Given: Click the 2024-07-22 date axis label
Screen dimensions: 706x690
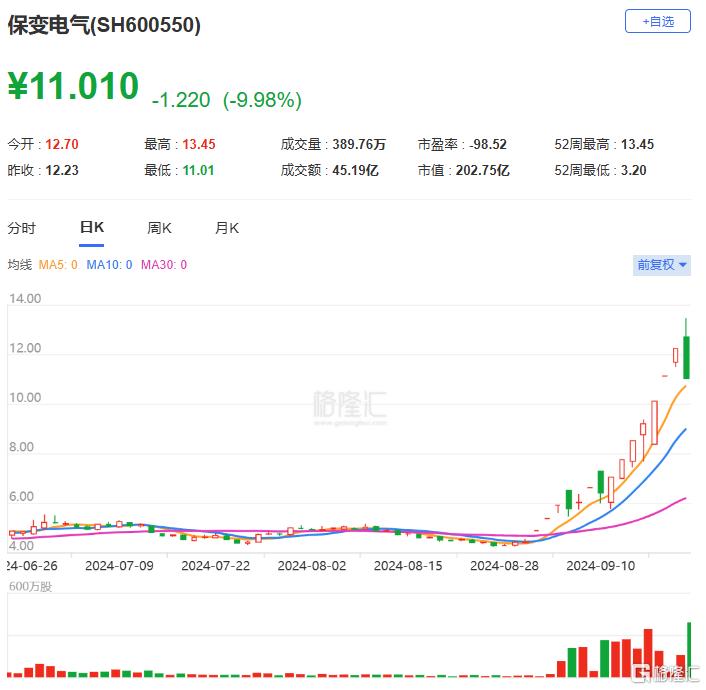Looking at the screenshot, I should point(216,566).
